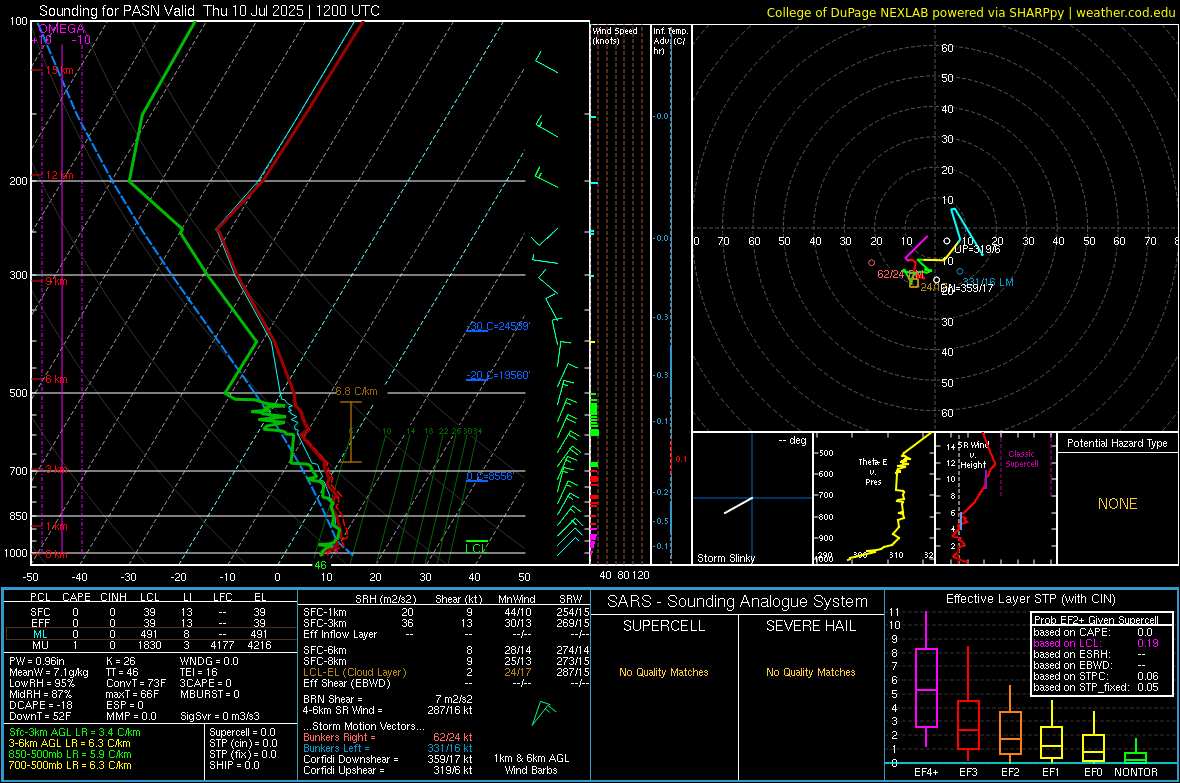Select the orange 'LCL-EL (Cloud Layer)' row label

pyautogui.click(x=354, y=672)
